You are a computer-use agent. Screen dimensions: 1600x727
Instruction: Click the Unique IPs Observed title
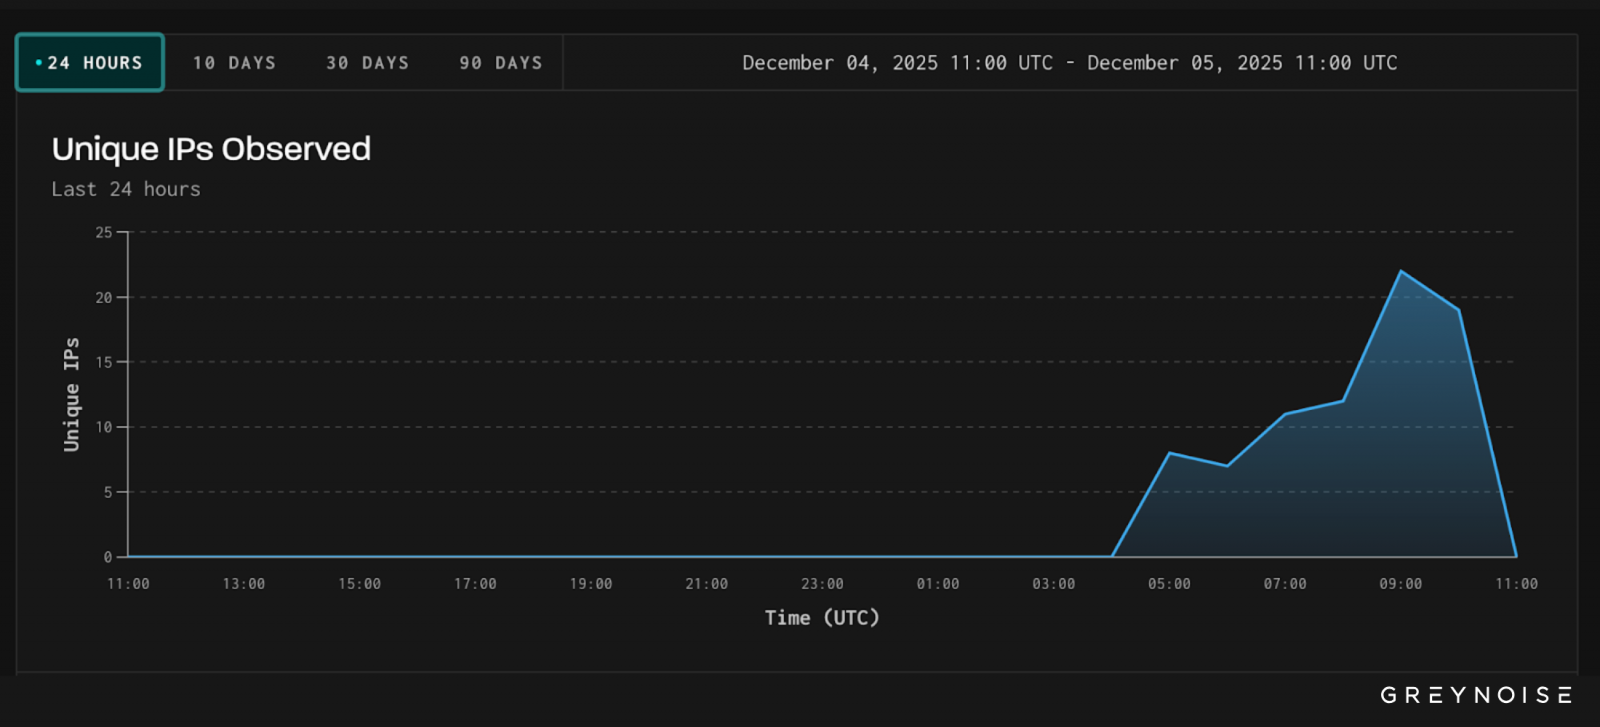click(x=211, y=149)
